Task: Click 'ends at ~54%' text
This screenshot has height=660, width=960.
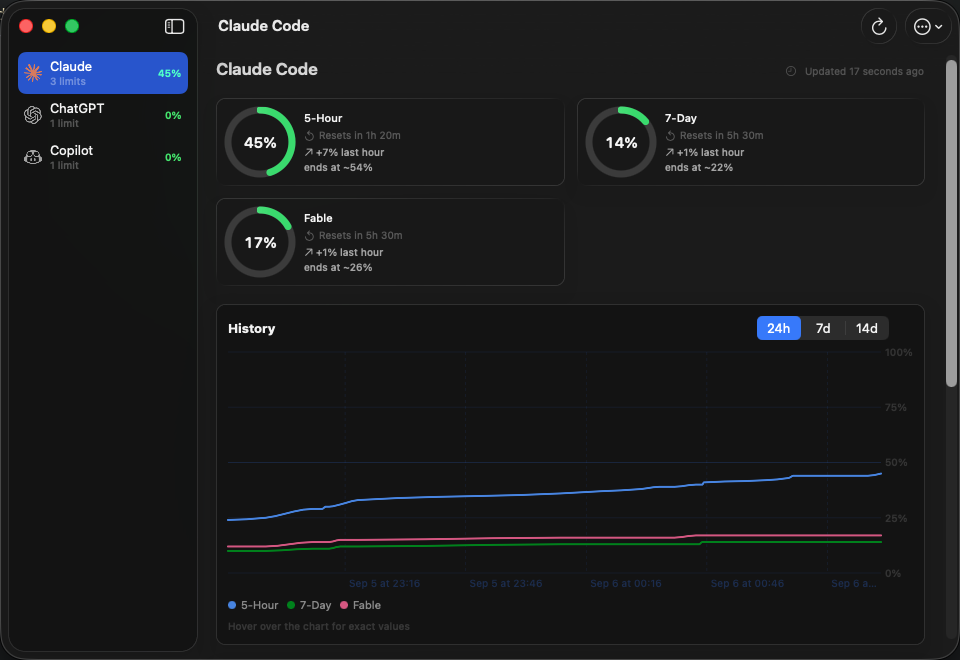Action: (338, 167)
